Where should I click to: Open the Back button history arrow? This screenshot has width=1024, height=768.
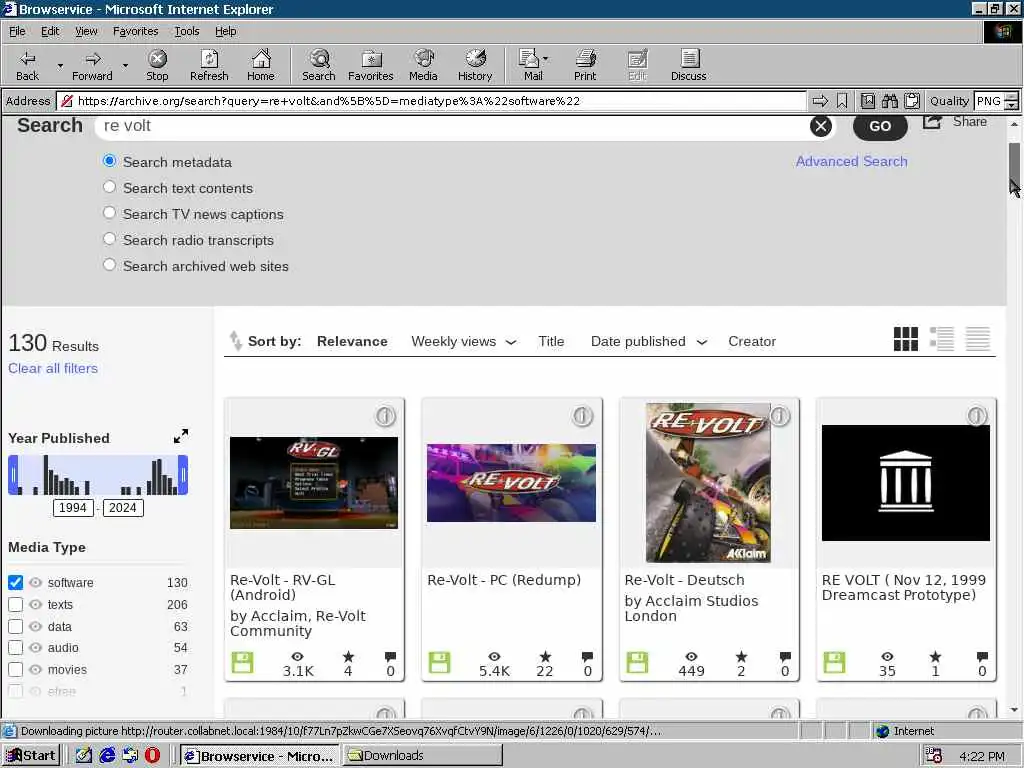click(60, 65)
